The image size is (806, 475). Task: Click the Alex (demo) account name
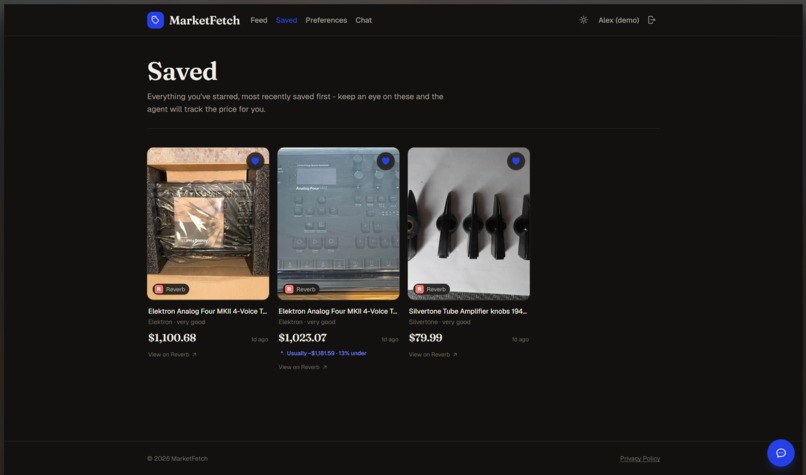[x=618, y=20]
